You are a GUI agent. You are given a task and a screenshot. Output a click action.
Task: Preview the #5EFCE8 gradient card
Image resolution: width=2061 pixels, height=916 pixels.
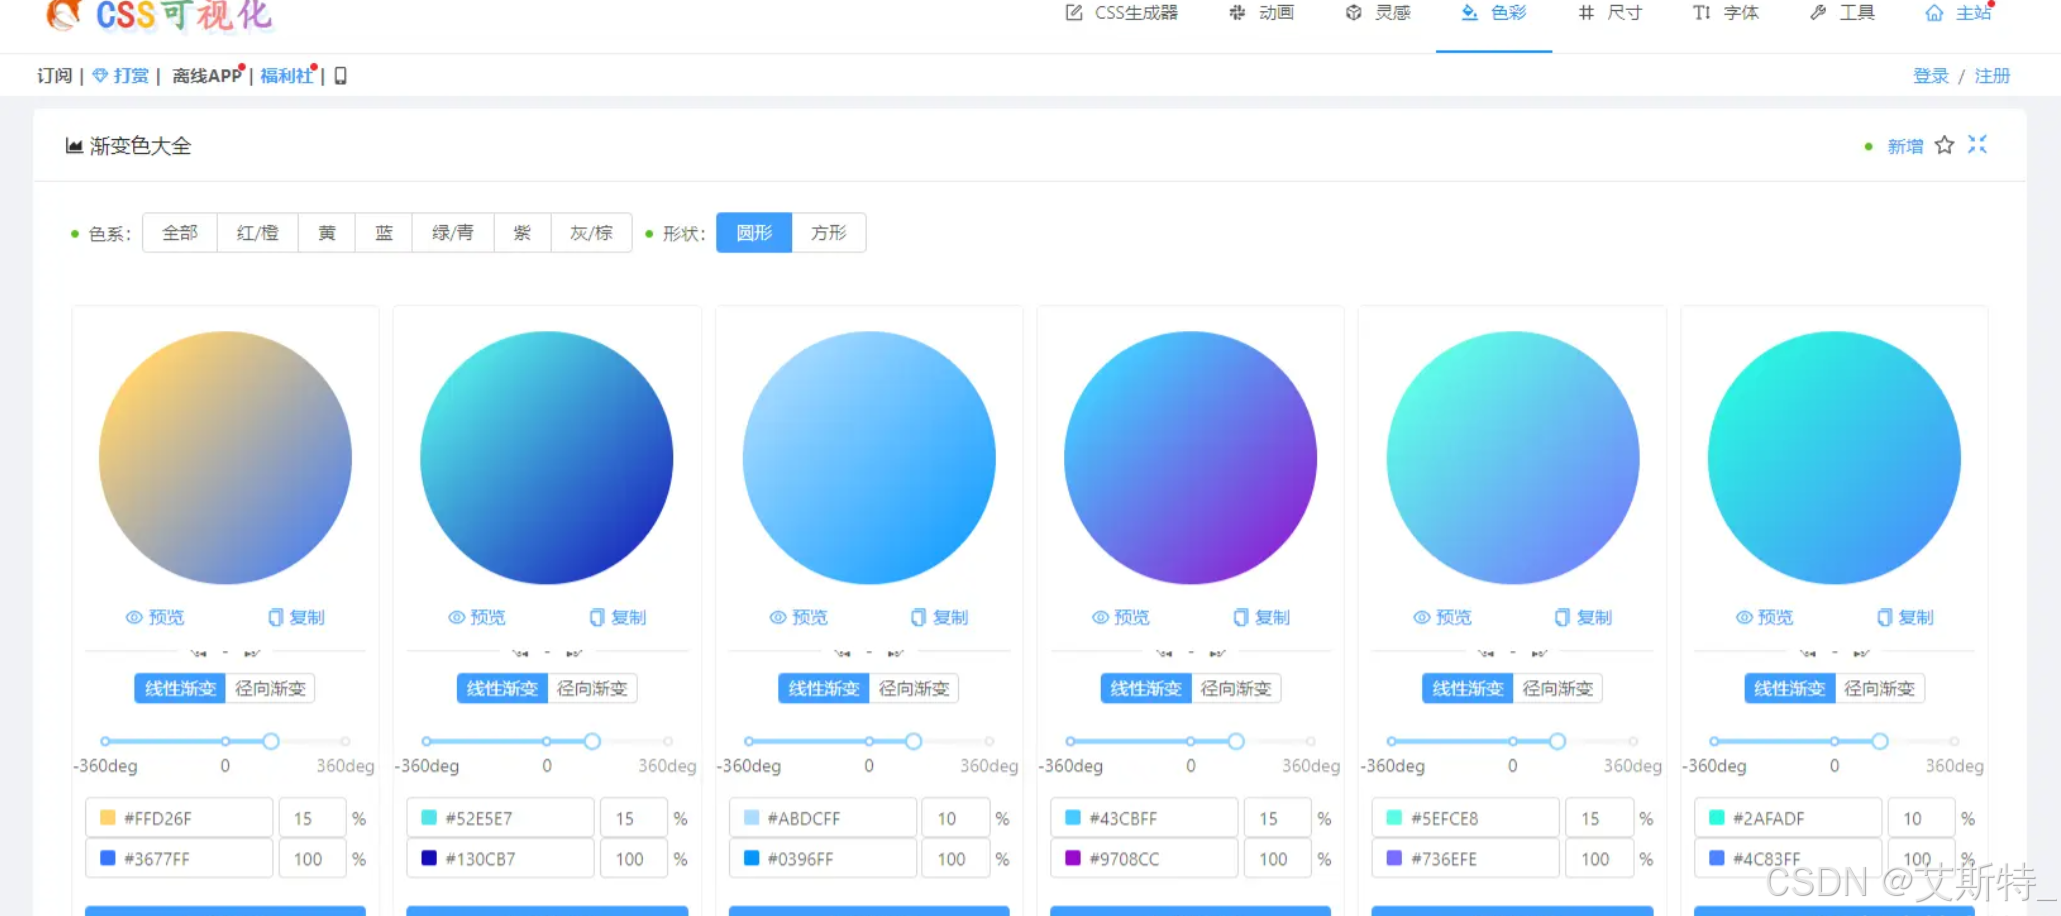point(1443,617)
